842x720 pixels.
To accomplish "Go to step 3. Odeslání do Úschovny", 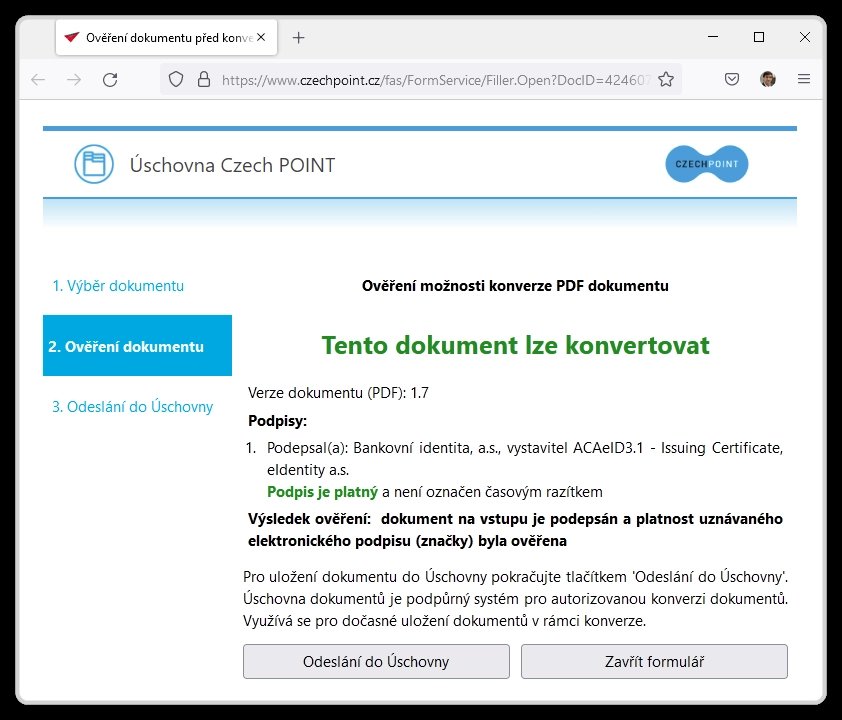I will click(132, 406).
